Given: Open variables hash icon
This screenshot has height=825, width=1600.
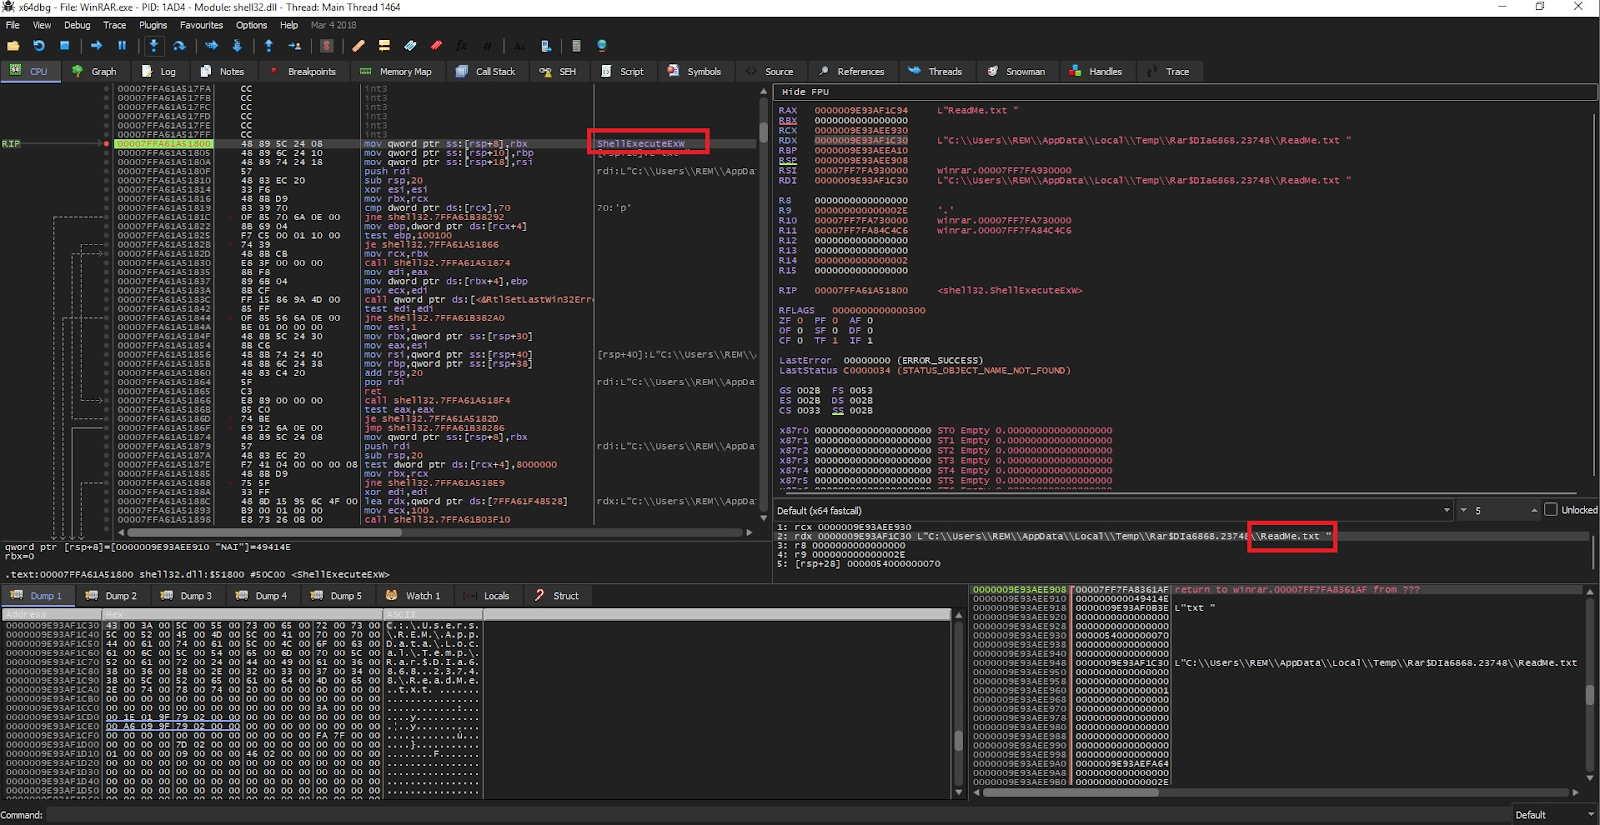Looking at the screenshot, I should 487,46.
